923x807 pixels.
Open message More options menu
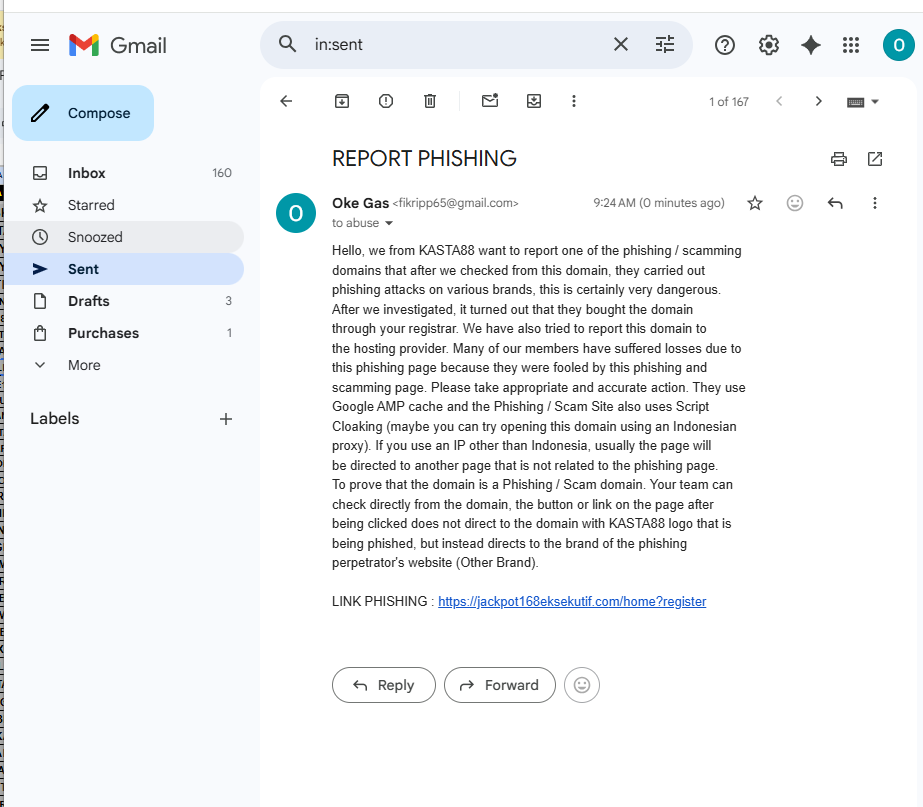(875, 203)
